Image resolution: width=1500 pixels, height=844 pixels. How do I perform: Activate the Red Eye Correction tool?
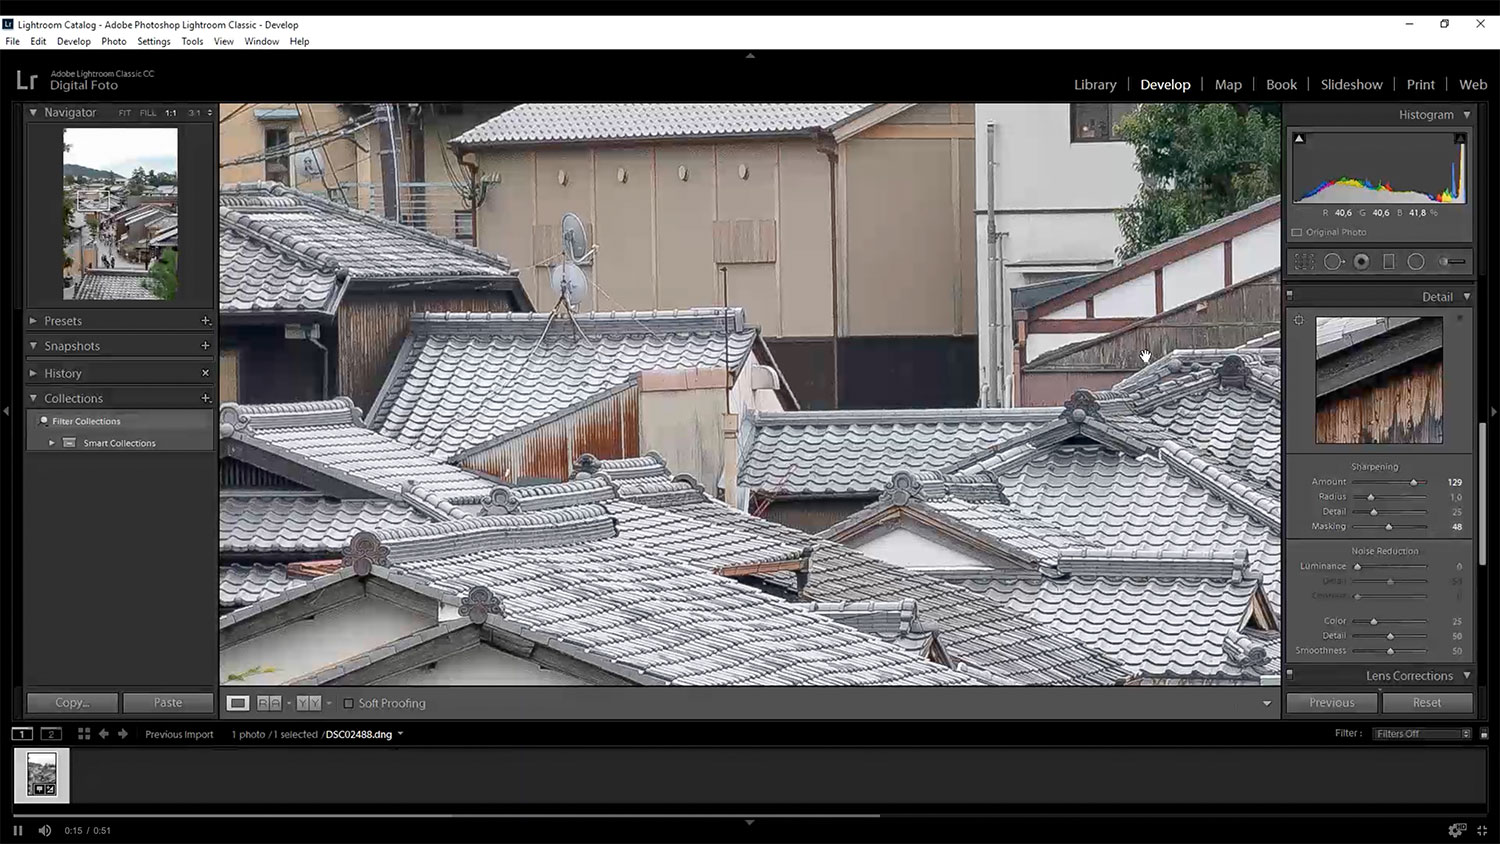tap(1361, 262)
